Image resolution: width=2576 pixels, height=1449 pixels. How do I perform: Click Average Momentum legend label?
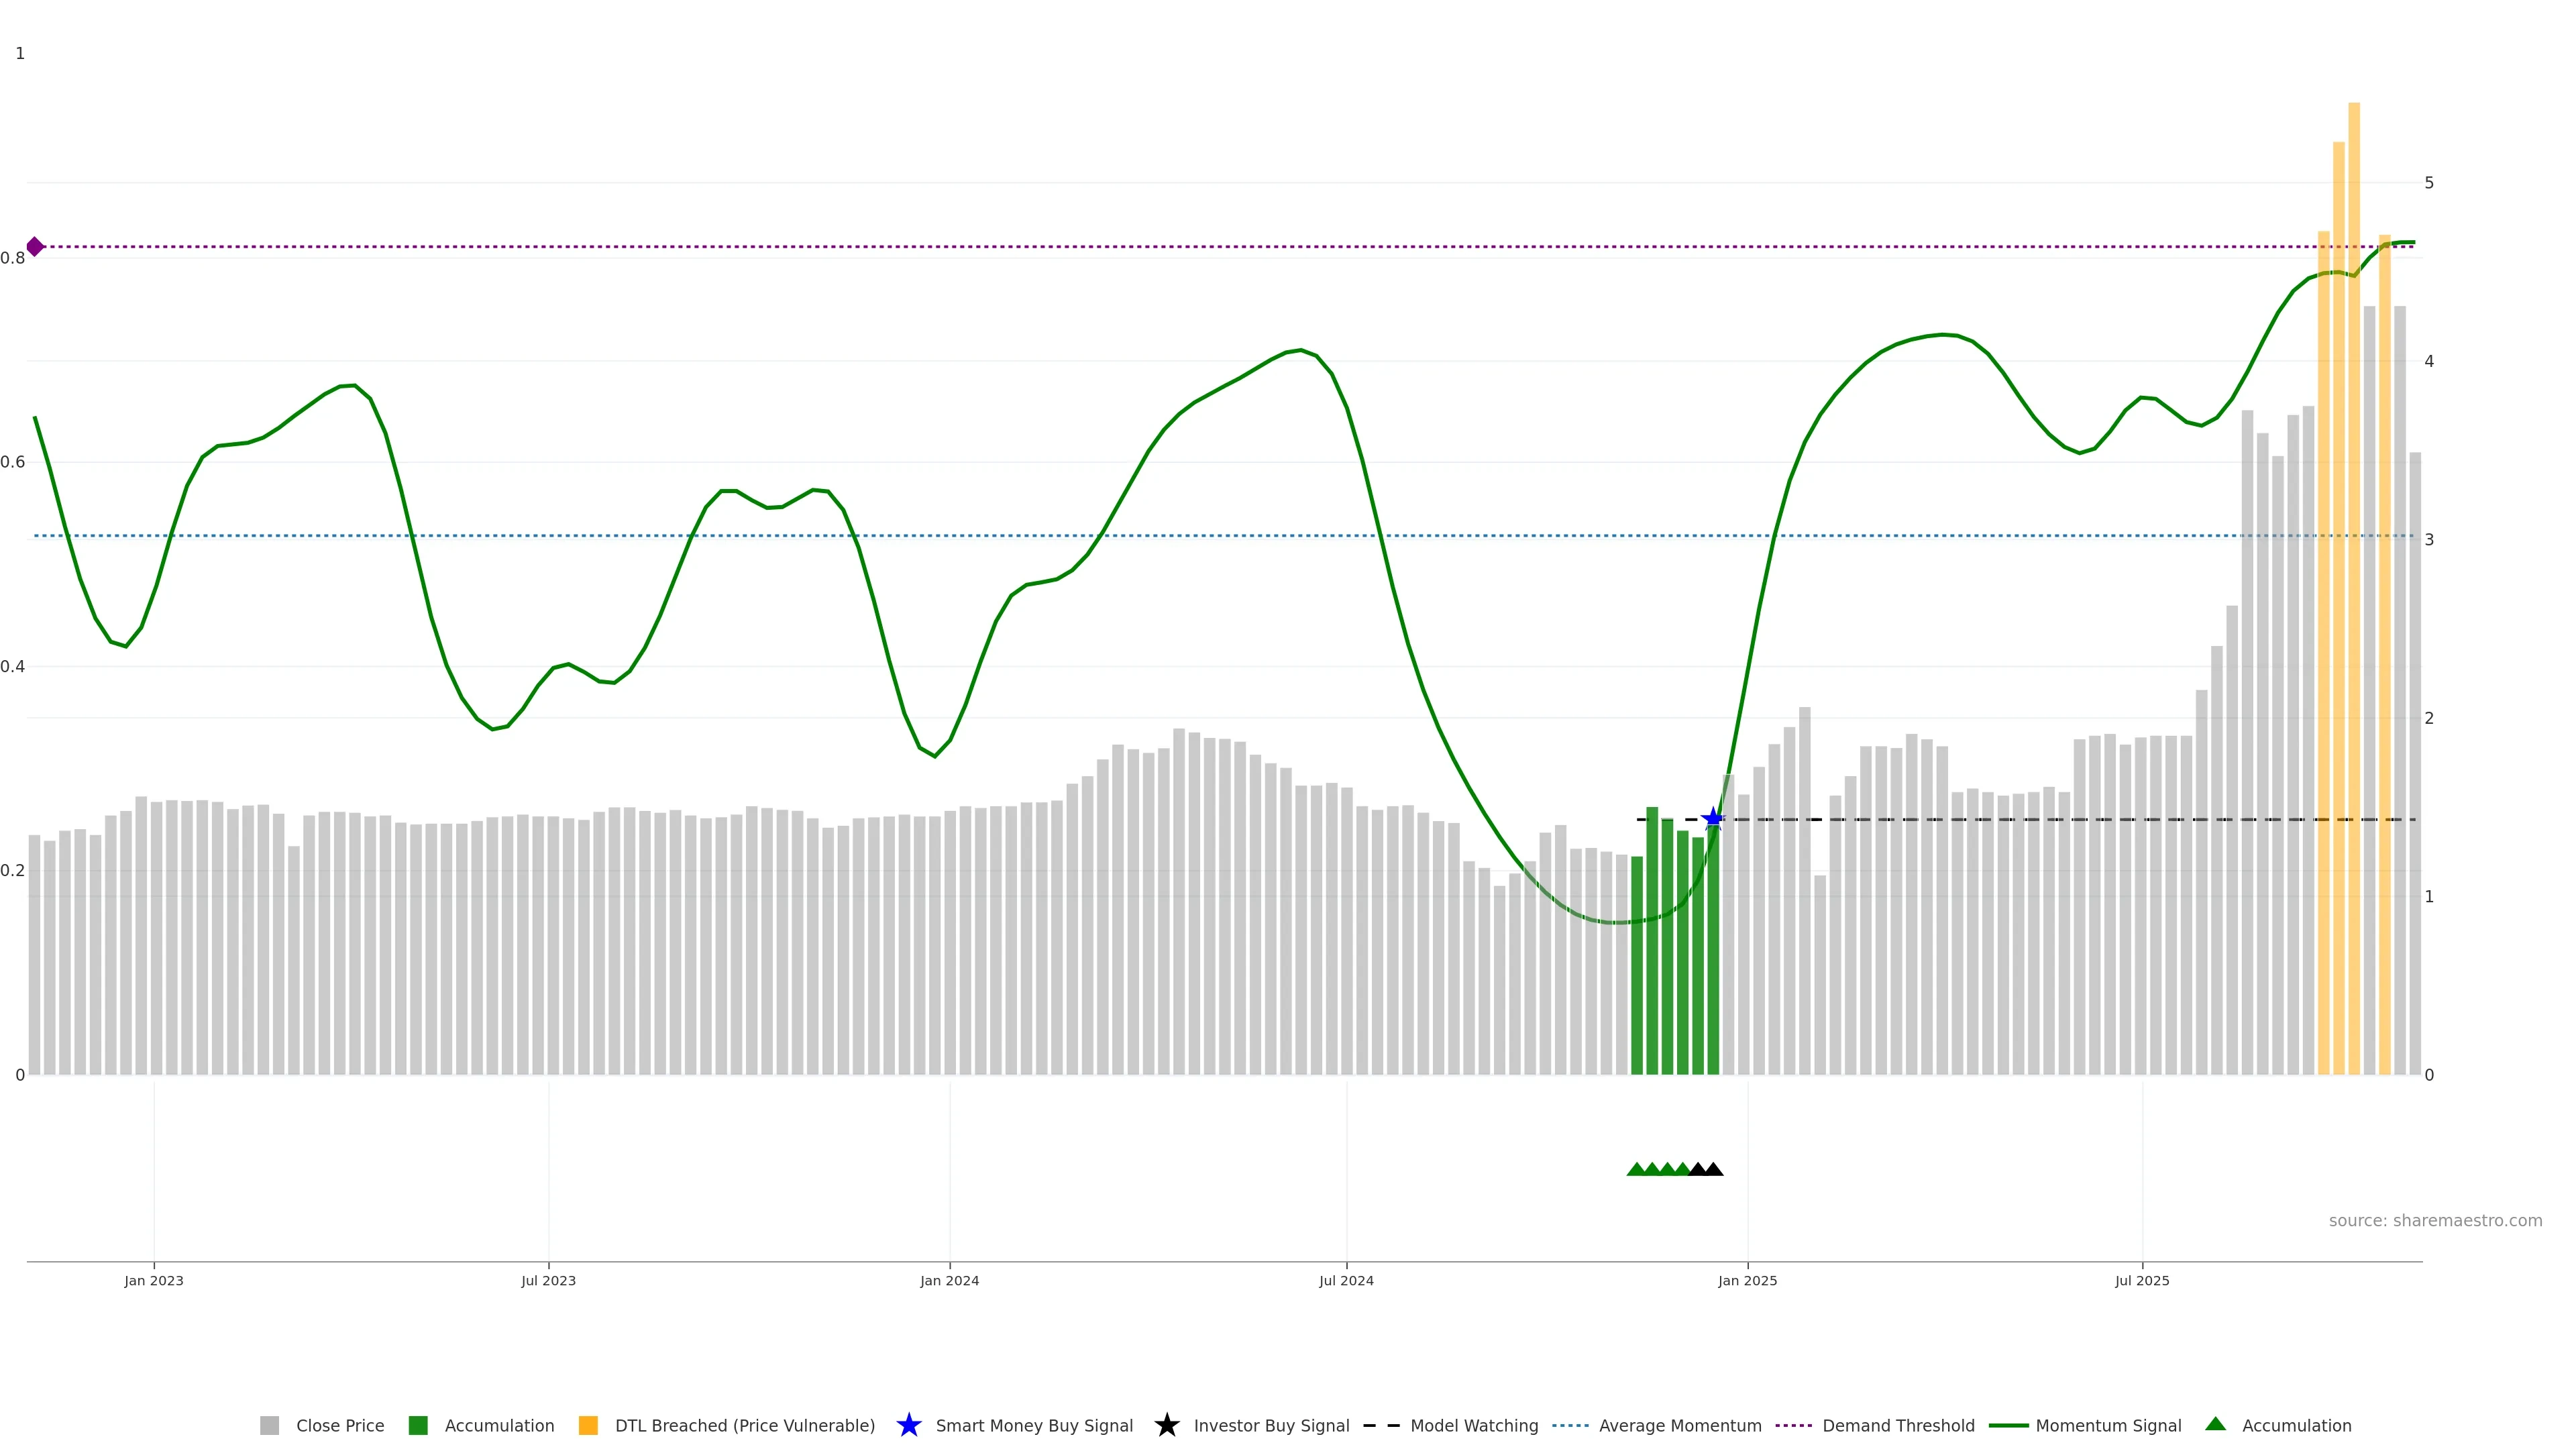1680,1425
